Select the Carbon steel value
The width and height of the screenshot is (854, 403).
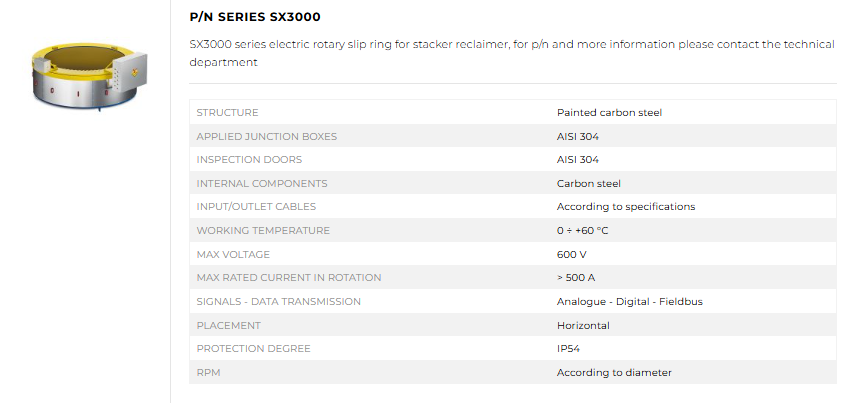tap(588, 184)
